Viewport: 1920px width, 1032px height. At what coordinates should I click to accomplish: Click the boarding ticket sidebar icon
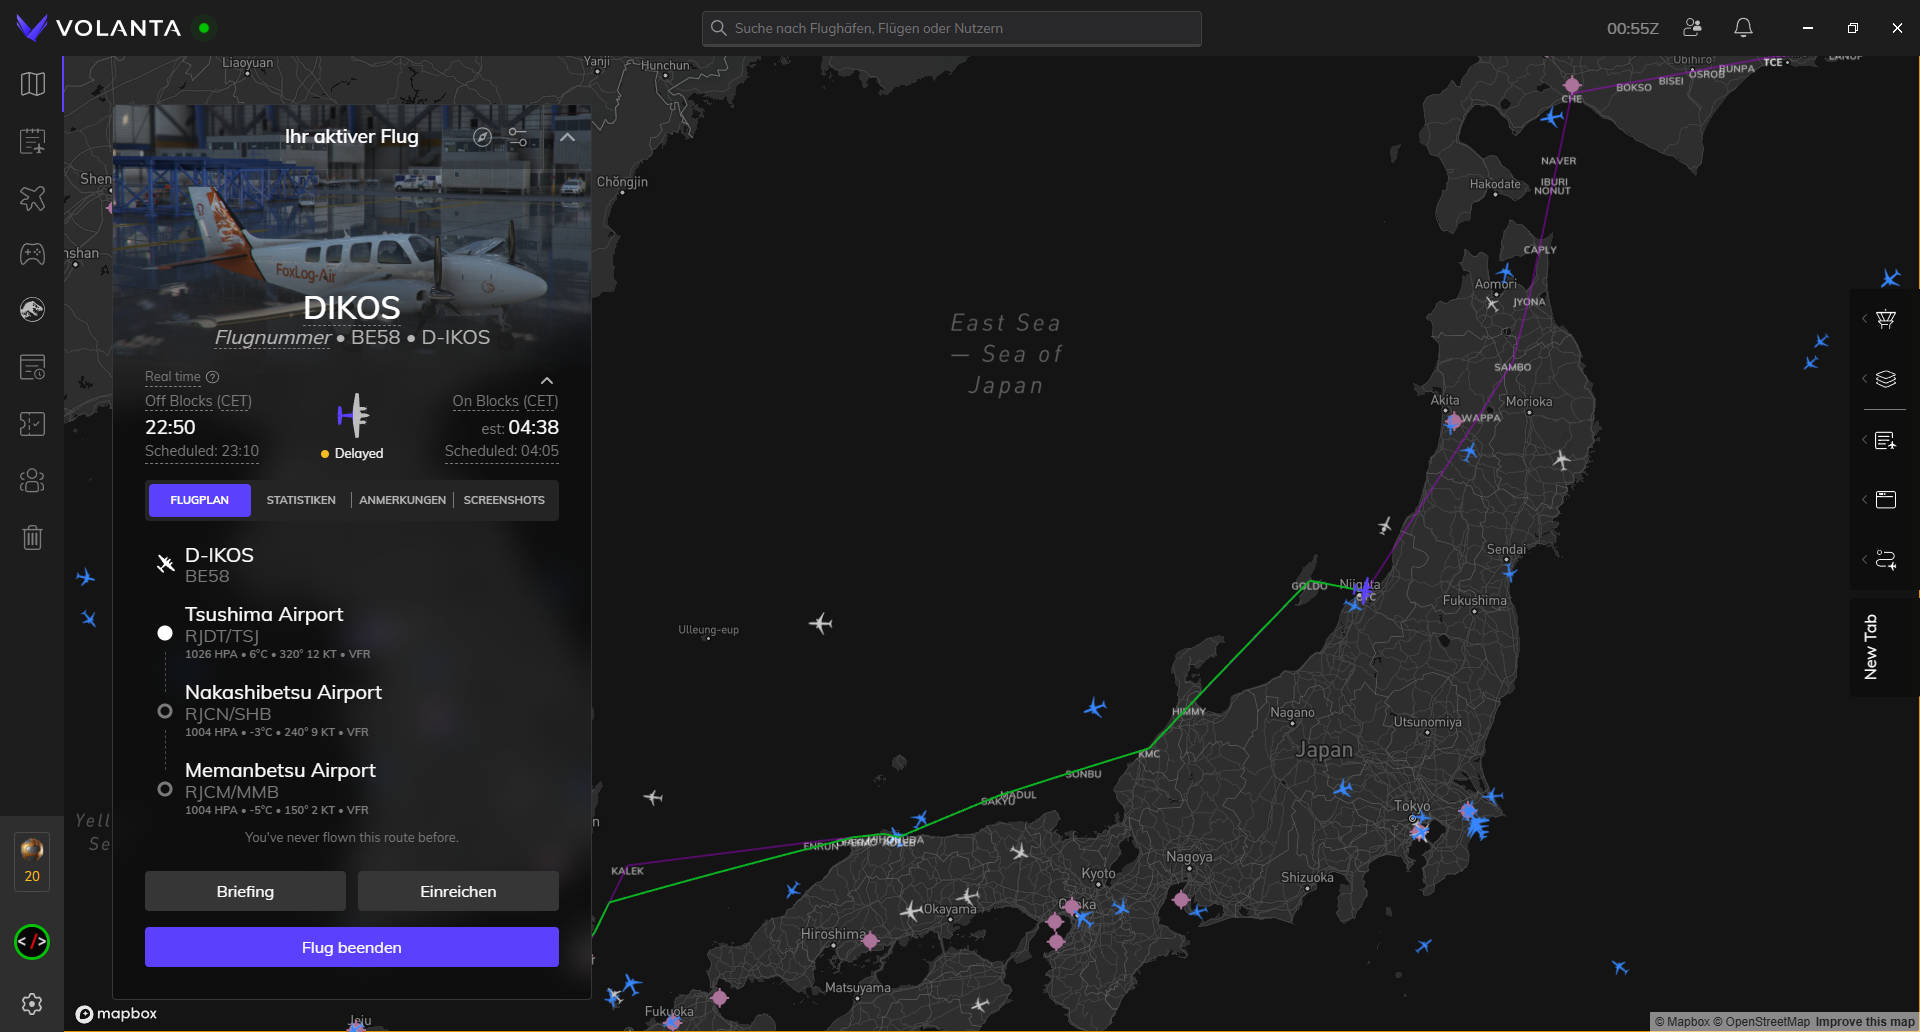pyautogui.click(x=33, y=367)
